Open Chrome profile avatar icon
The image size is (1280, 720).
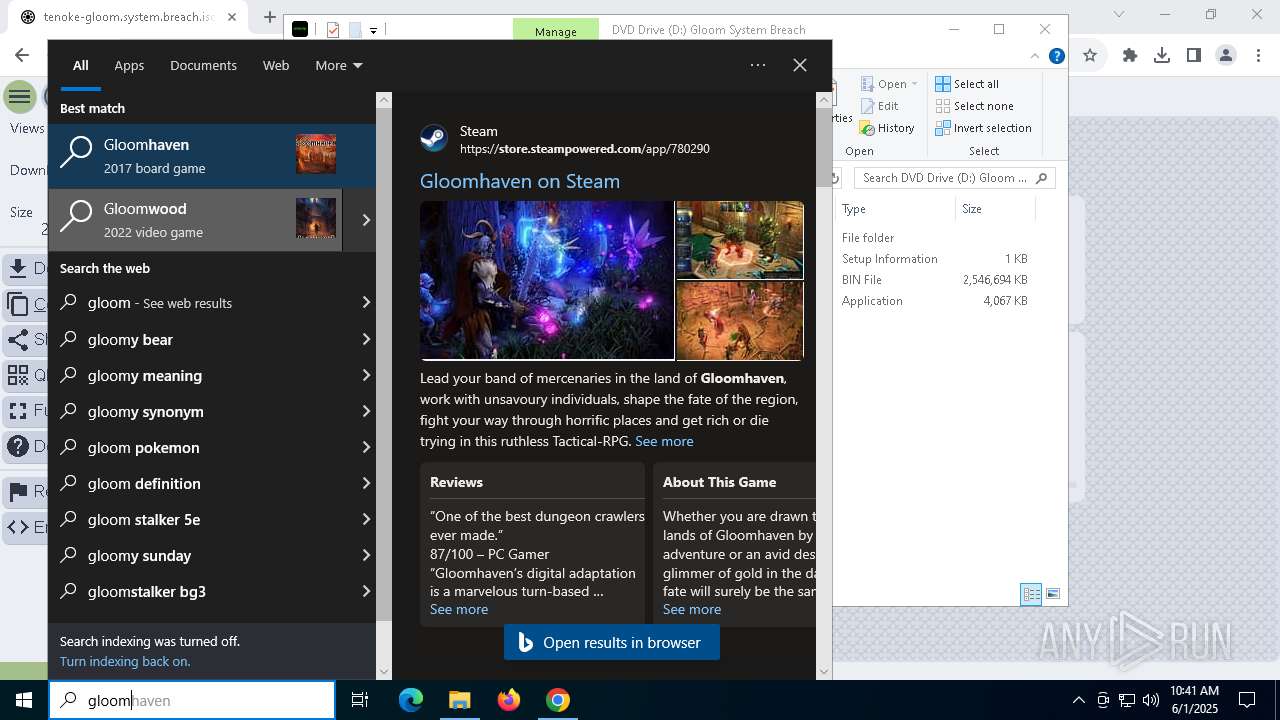[x=1226, y=56]
